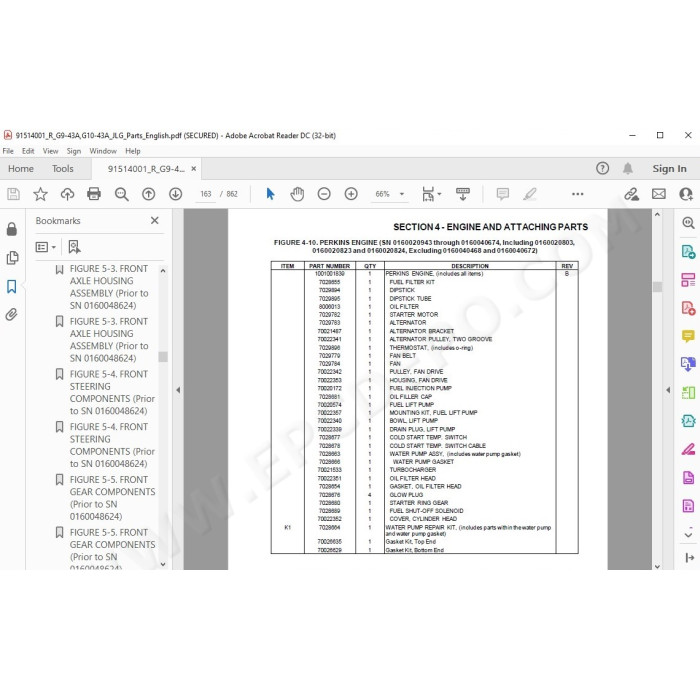Find current bookmark icon in Bookmarks
This screenshot has height=700, width=700.
74,247
